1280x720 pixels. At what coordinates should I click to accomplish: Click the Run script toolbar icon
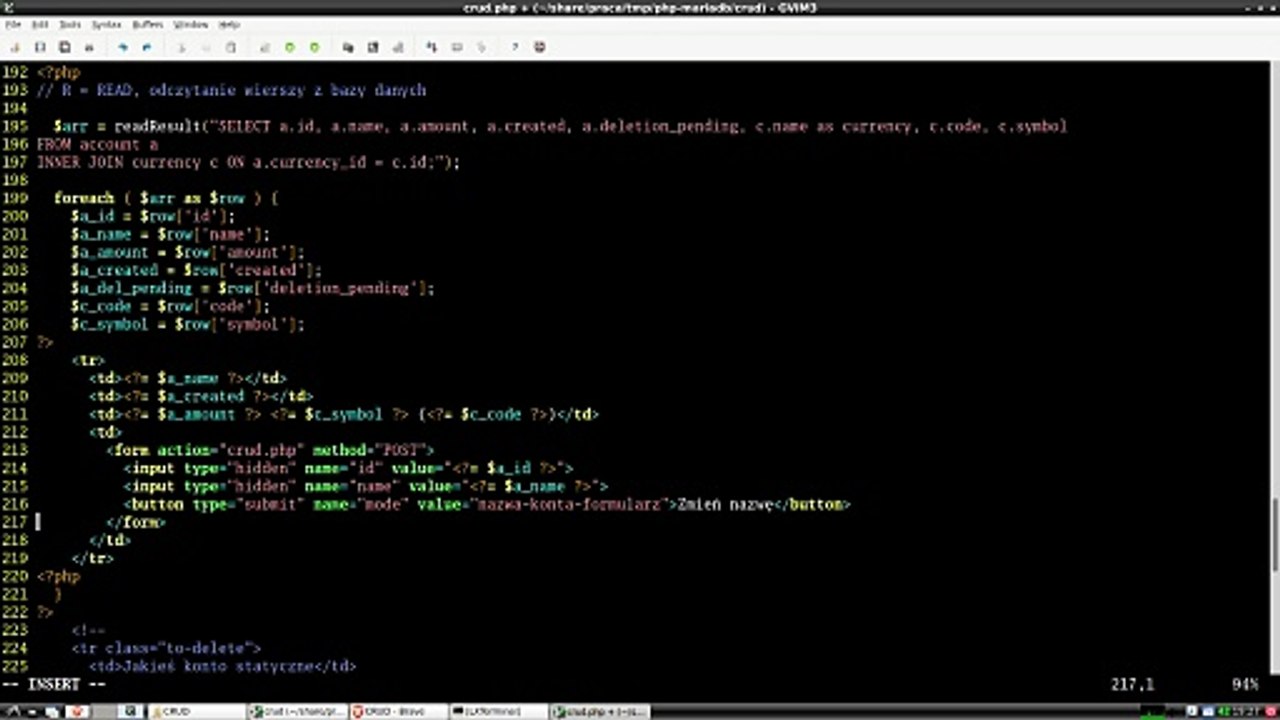pos(398,47)
